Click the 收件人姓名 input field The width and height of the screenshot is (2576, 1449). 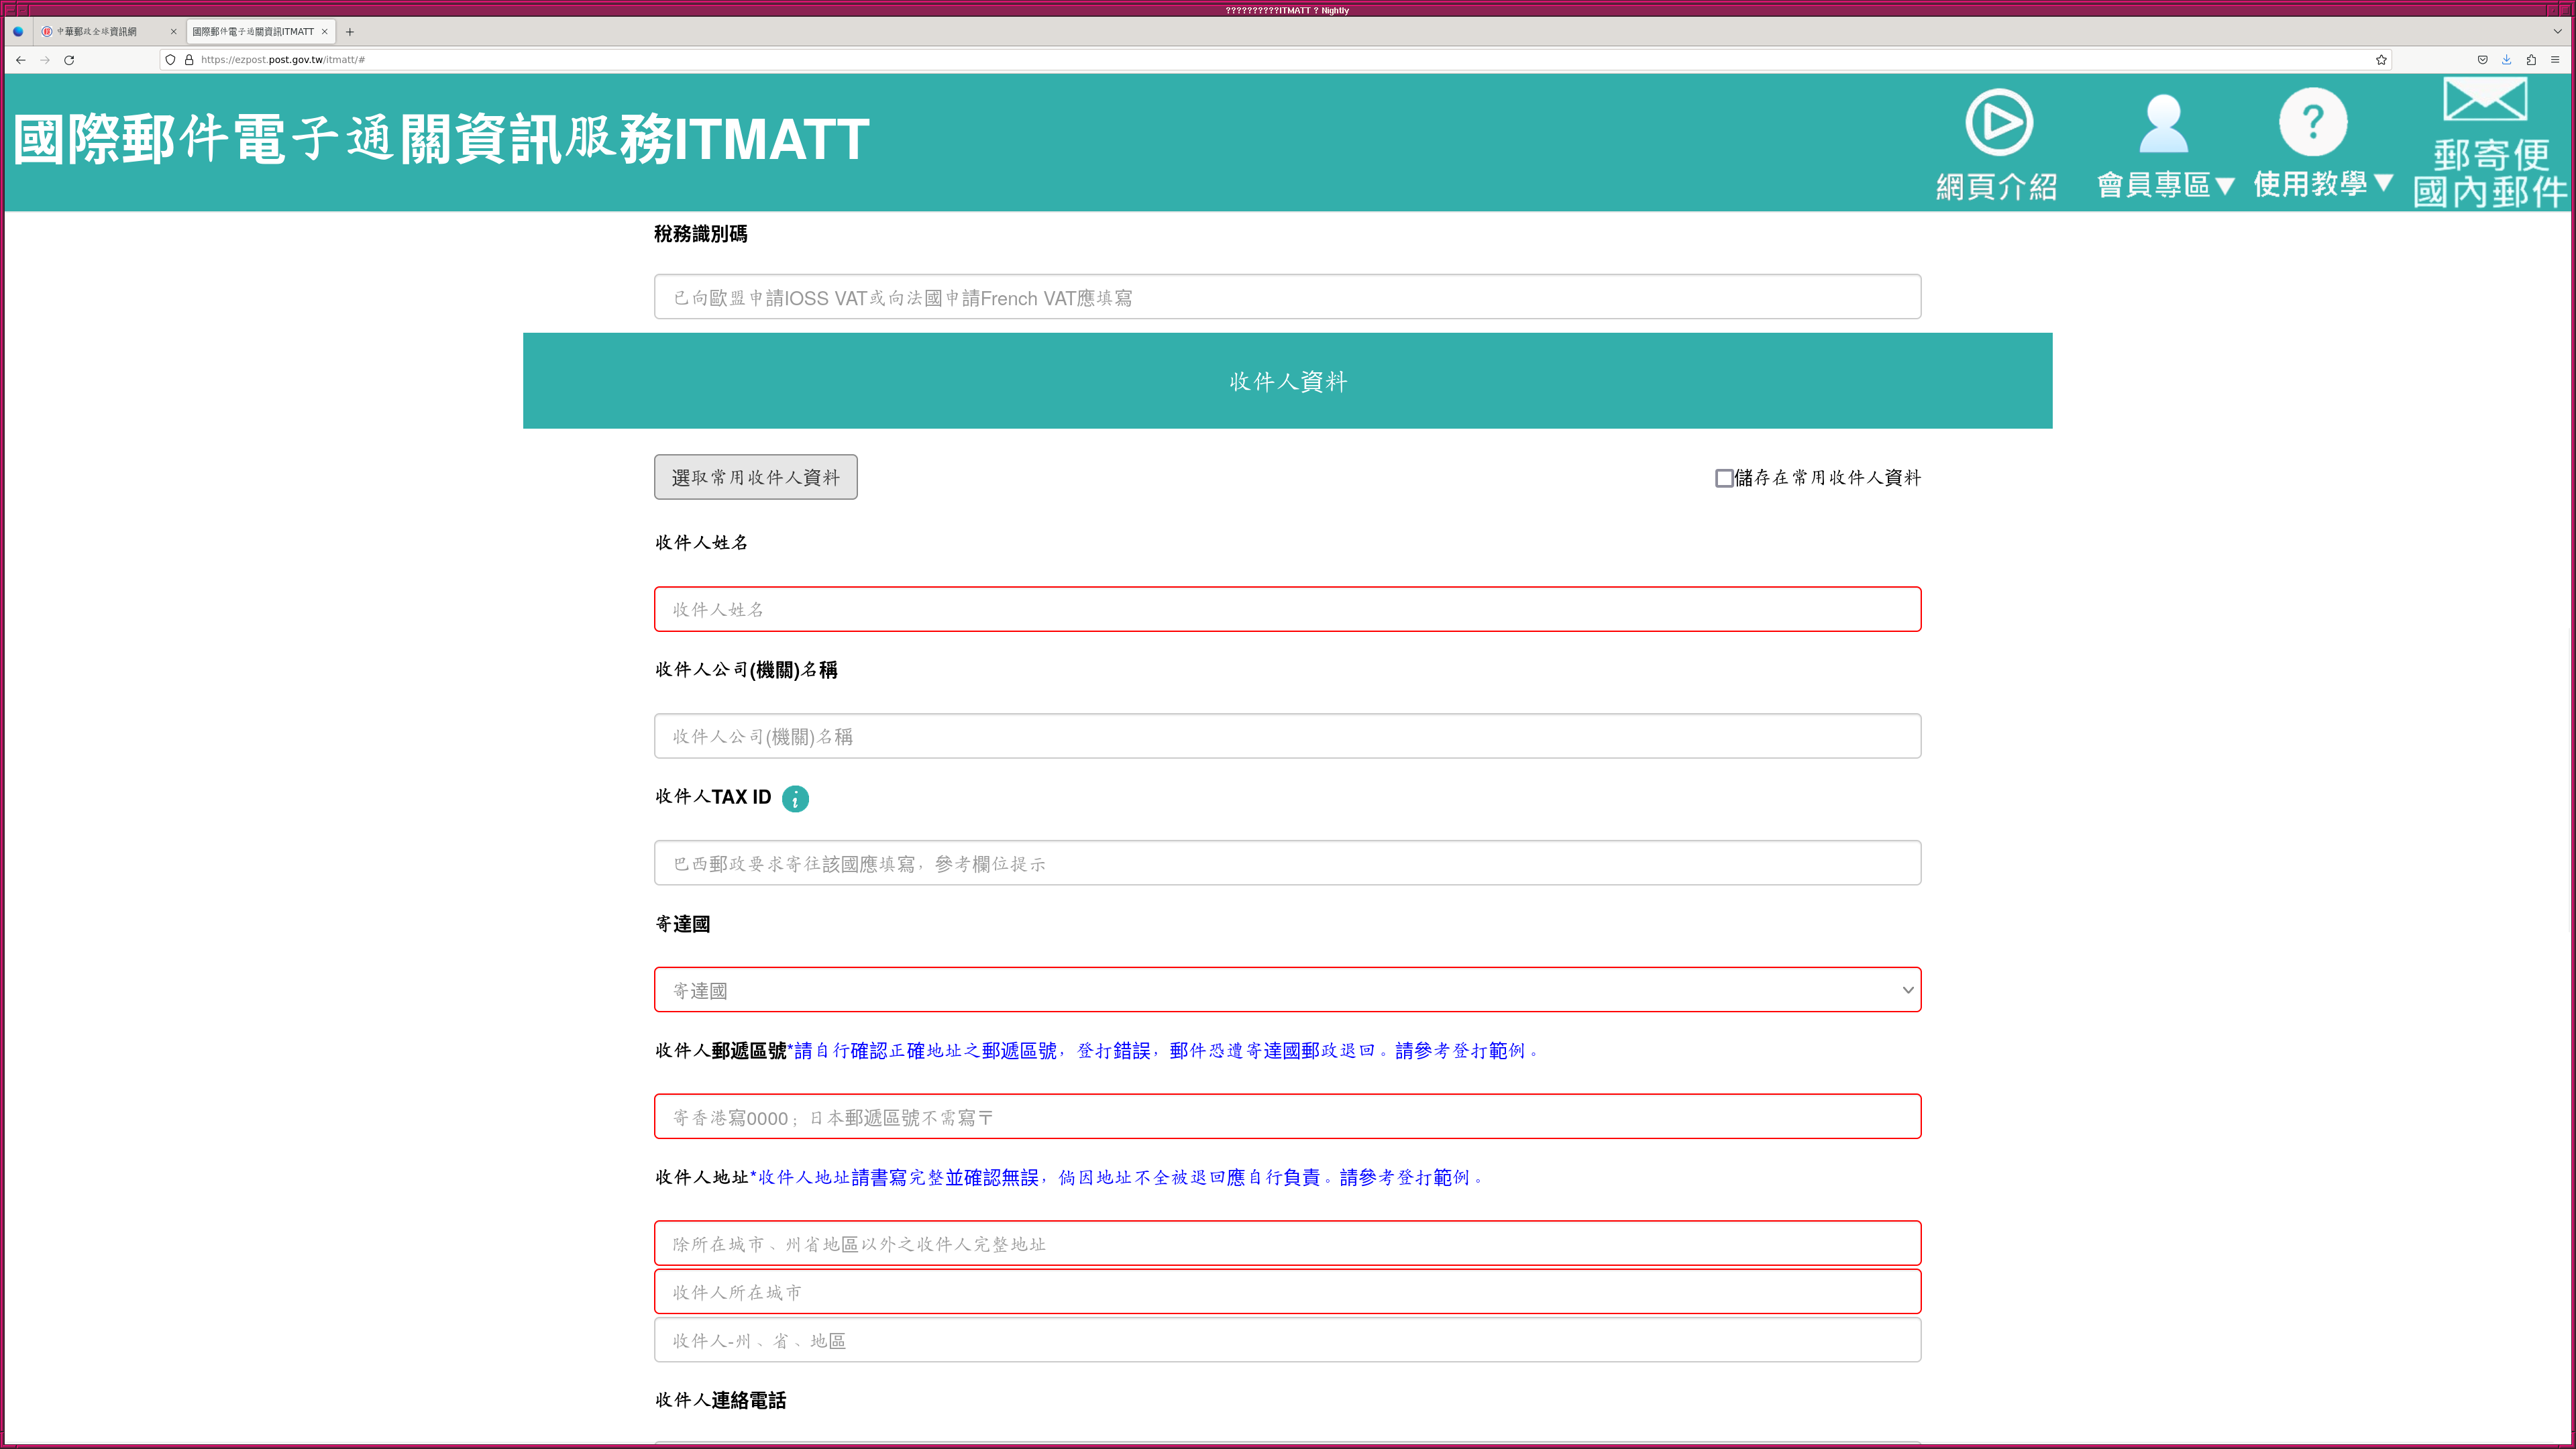(1287, 609)
